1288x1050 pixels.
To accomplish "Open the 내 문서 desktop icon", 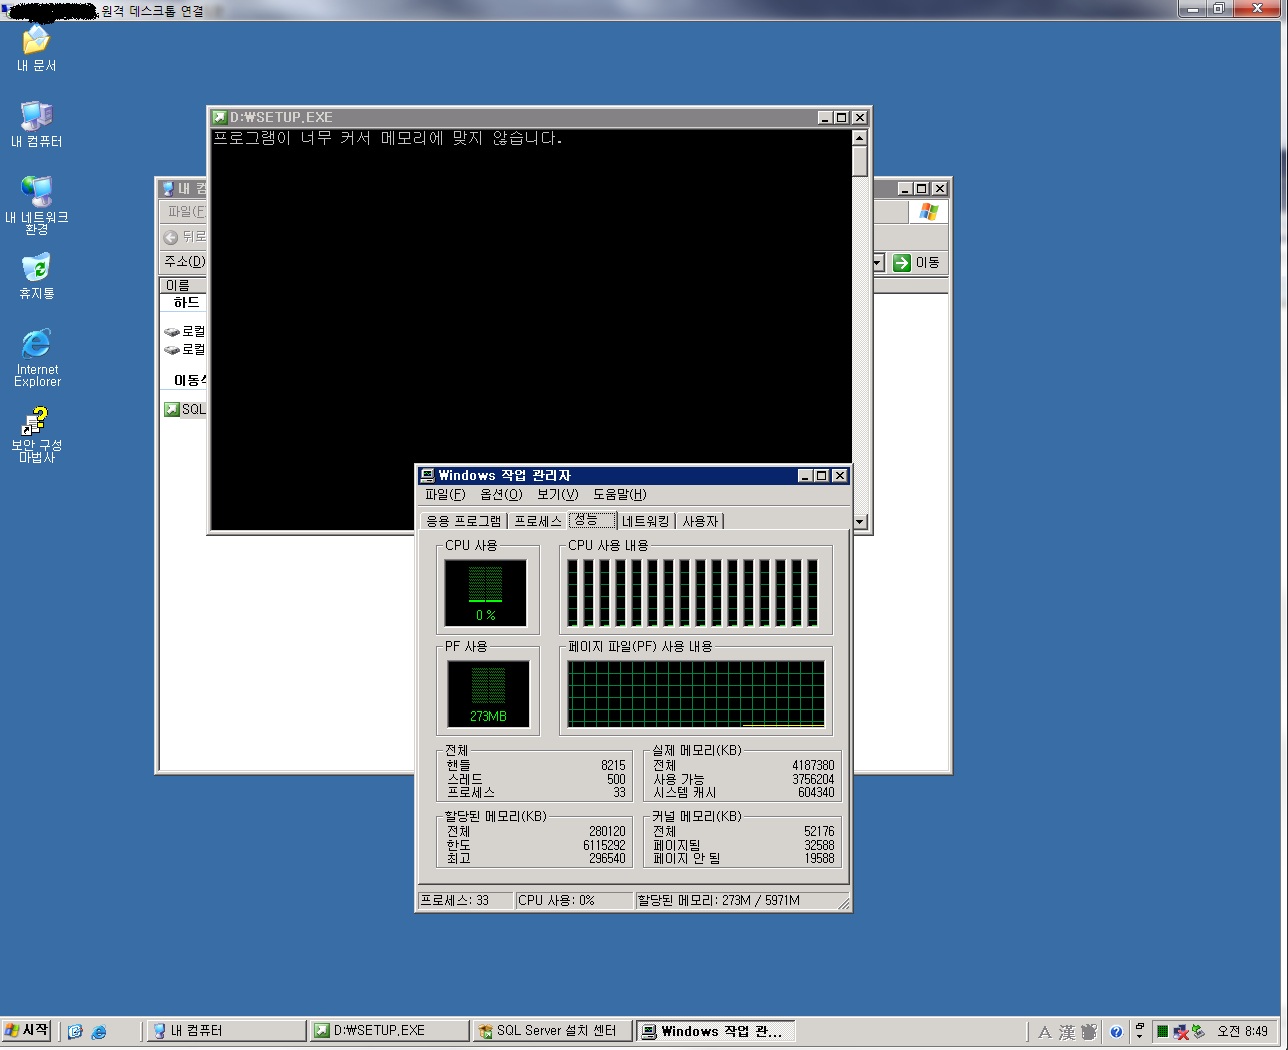I will (x=36, y=48).
